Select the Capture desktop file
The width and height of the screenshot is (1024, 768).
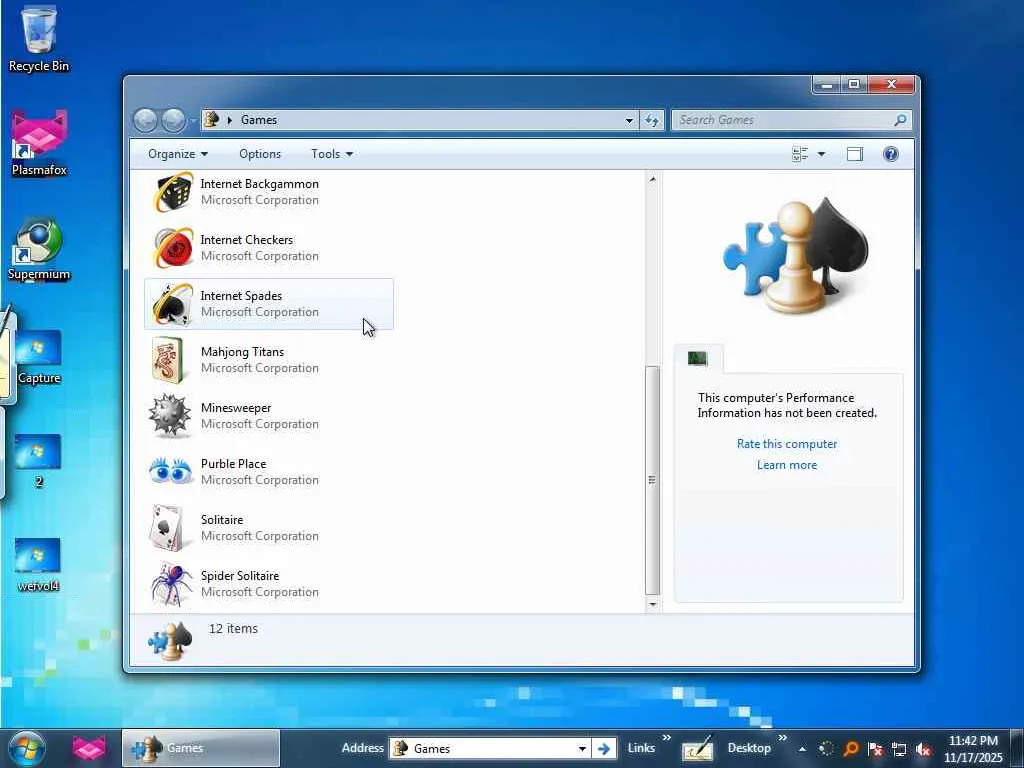click(x=39, y=357)
